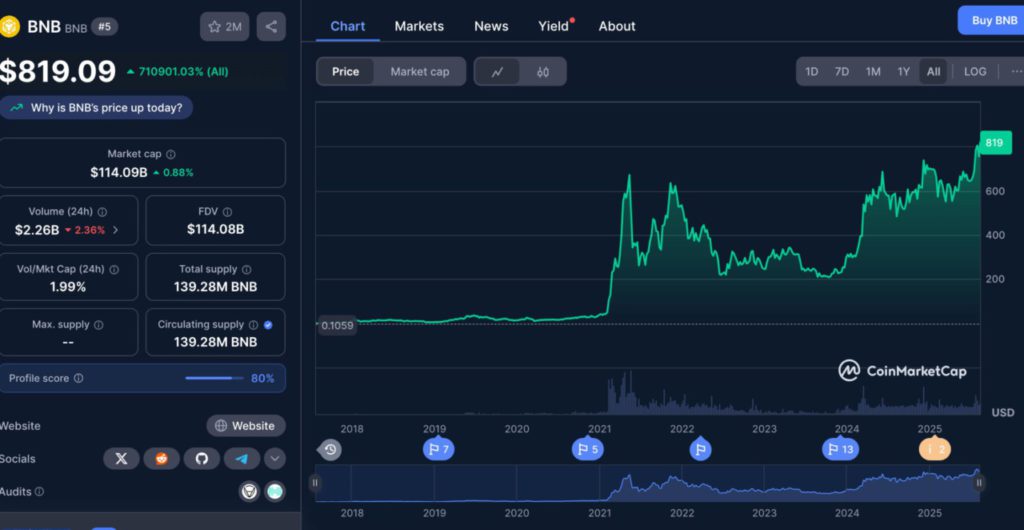Click the 2024 event marker labeled 13
This screenshot has height=530, width=1024.
pos(838,450)
